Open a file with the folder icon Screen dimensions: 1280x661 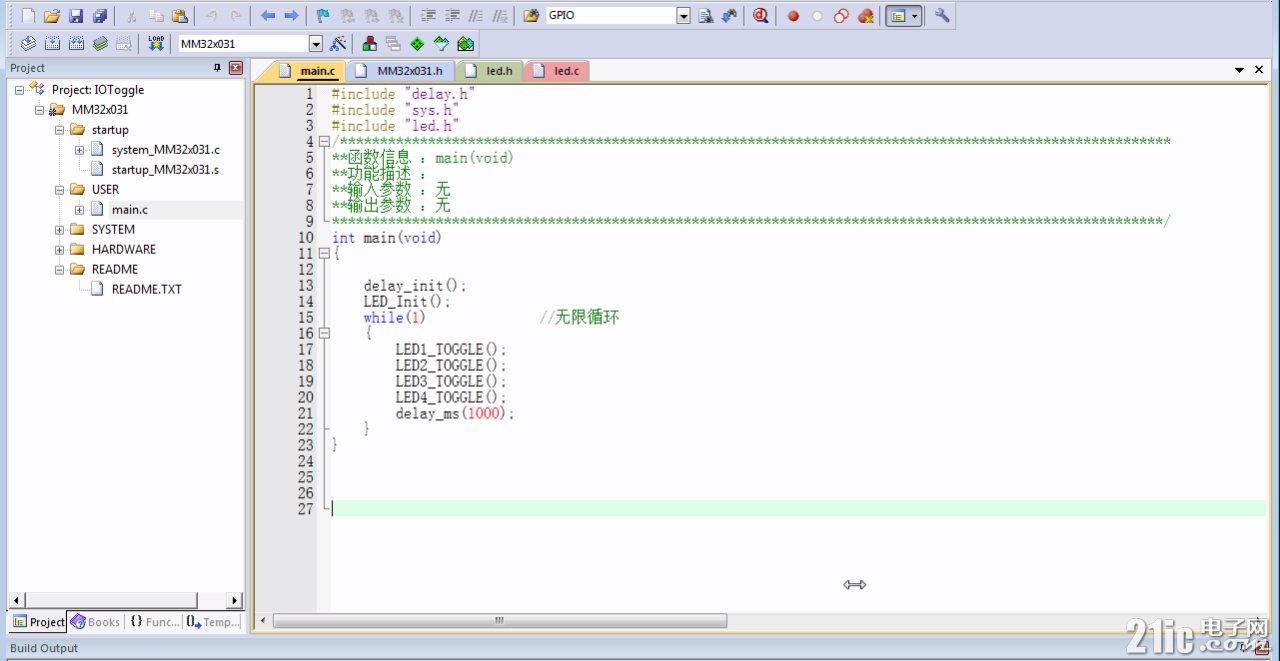pyautogui.click(x=52, y=16)
